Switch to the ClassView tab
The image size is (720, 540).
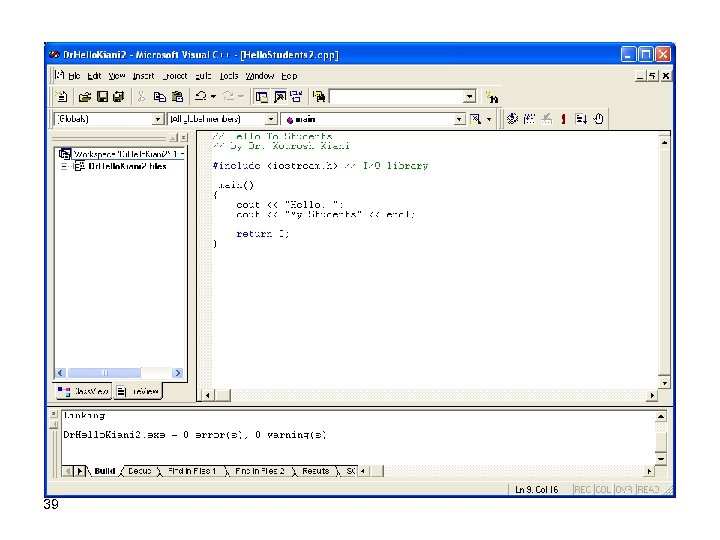(x=83, y=392)
